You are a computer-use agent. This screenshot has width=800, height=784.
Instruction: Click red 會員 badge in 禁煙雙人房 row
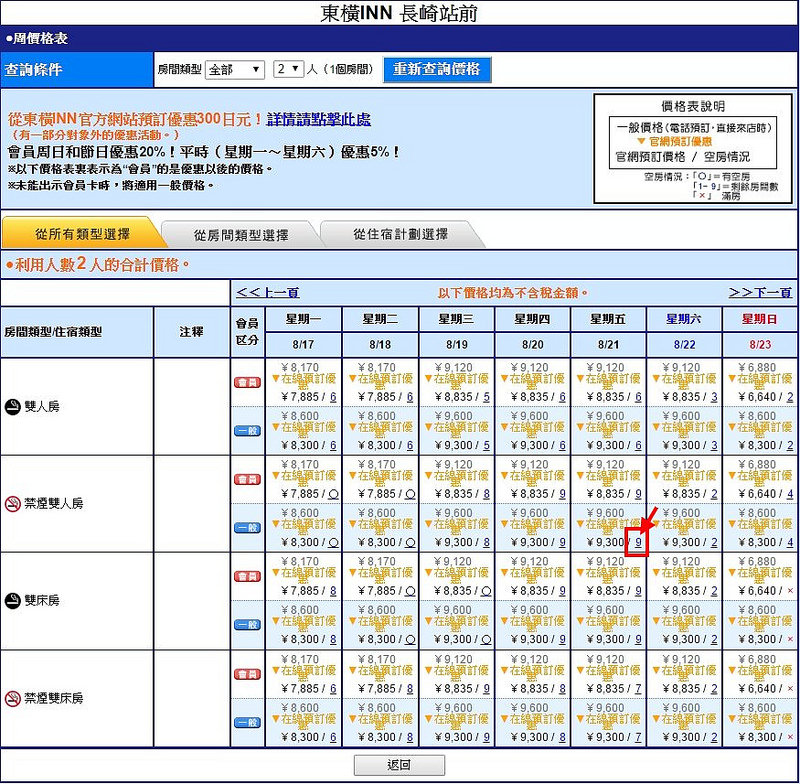coord(247,479)
